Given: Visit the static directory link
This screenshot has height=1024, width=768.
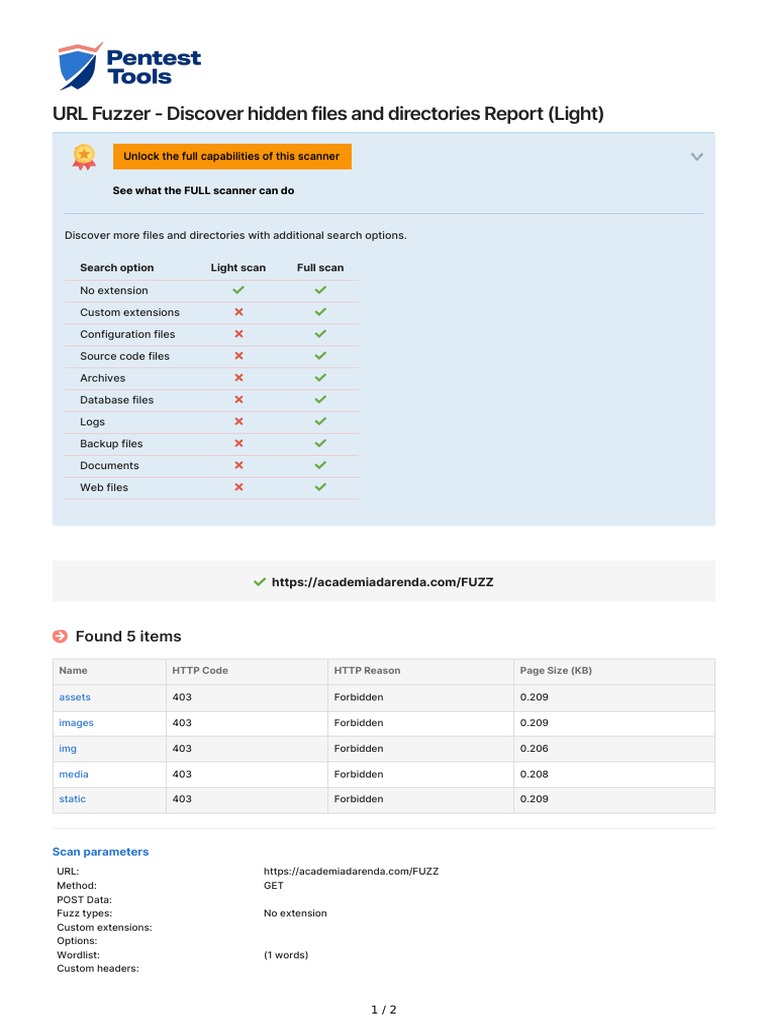Looking at the screenshot, I should pos(73,800).
